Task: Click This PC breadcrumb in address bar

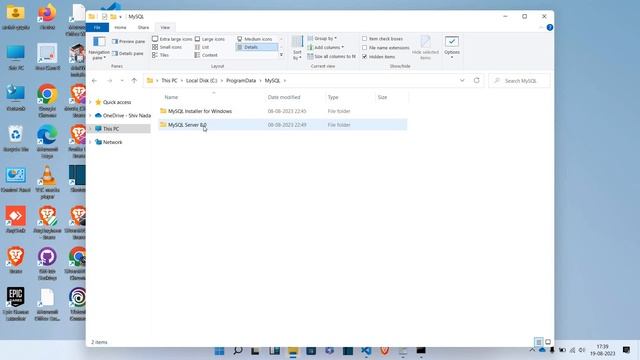Action: (169, 81)
